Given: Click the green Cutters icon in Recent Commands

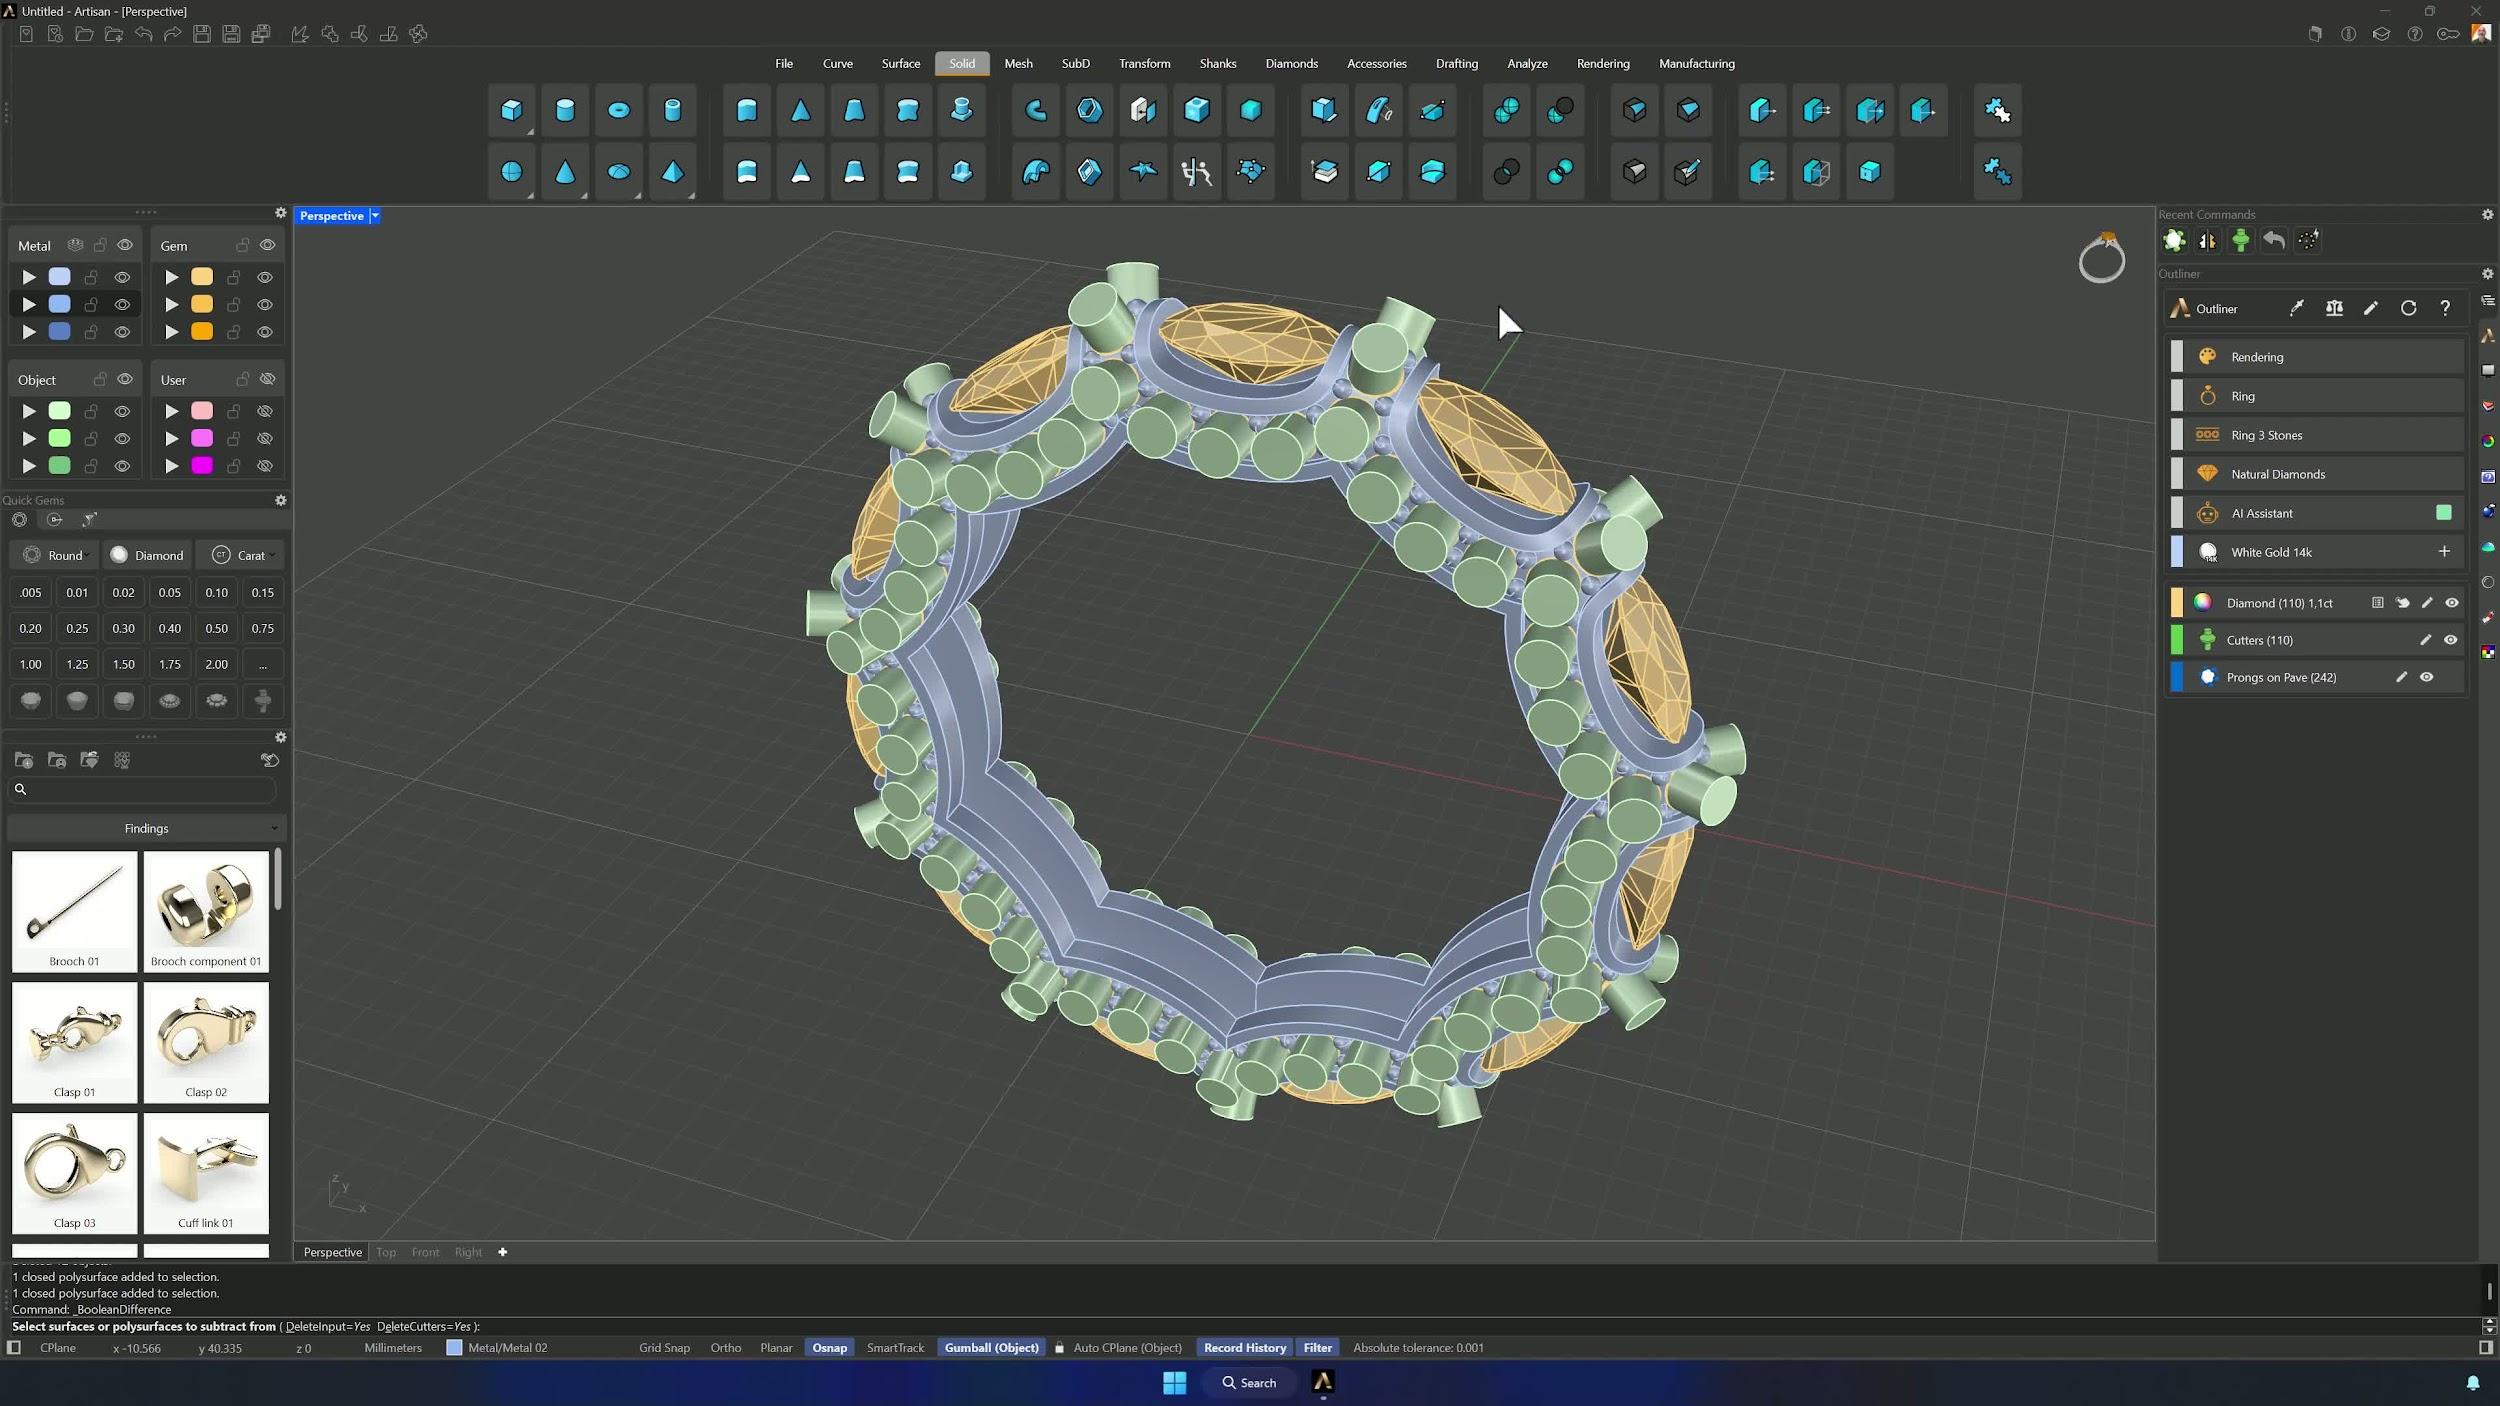Looking at the screenshot, I should tap(2241, 240).
